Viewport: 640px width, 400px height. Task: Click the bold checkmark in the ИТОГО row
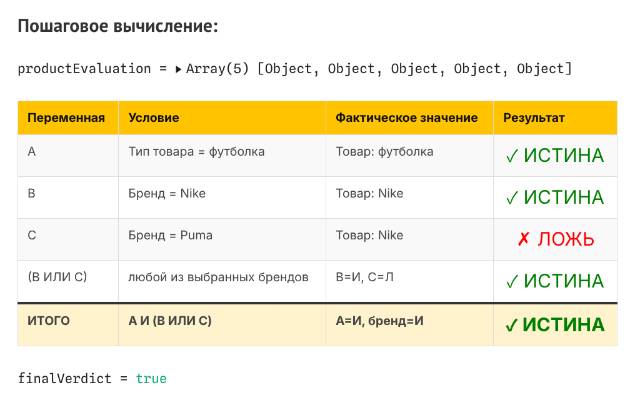click(x=511, y=325)
